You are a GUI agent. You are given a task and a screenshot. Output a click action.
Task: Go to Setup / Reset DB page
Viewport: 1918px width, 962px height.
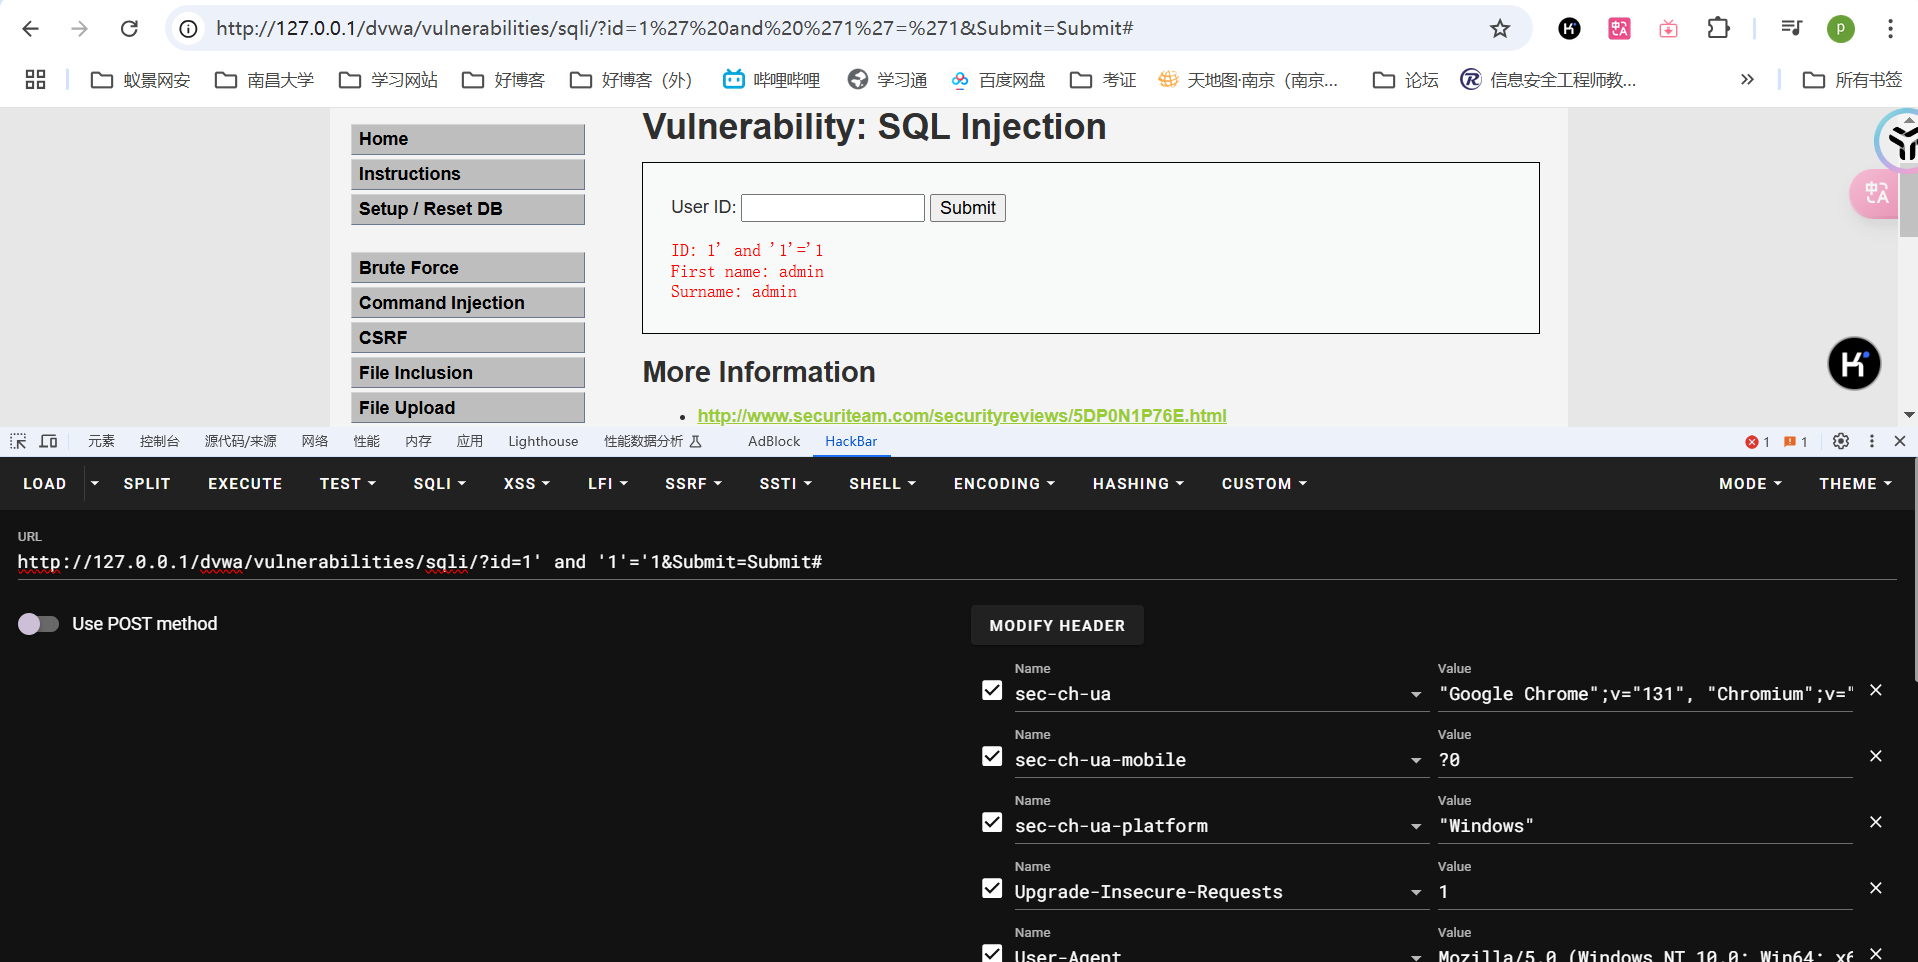click(468, 208)
